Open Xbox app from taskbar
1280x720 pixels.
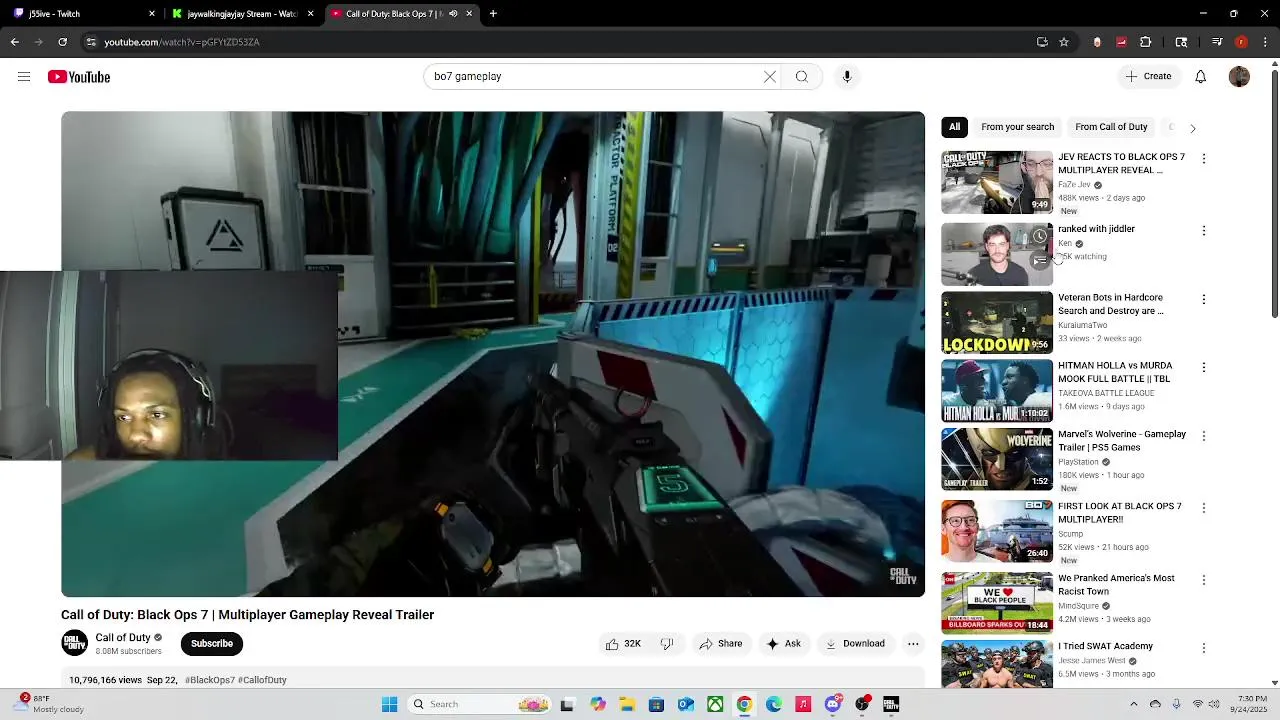pos(715,704)
